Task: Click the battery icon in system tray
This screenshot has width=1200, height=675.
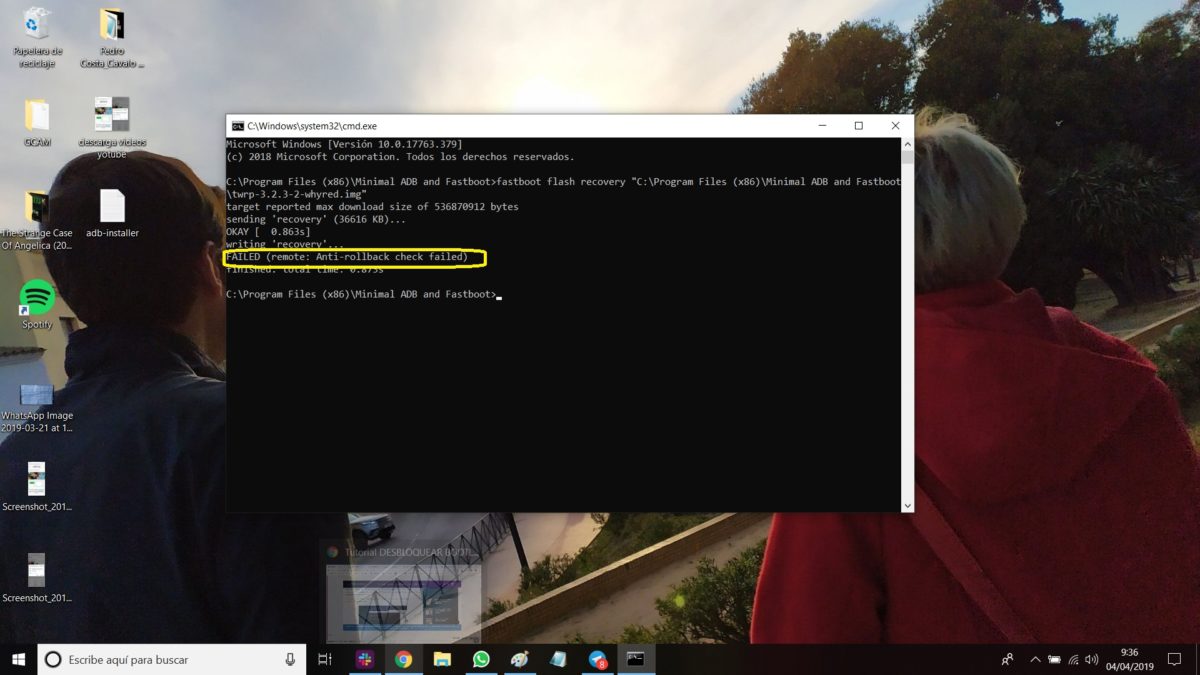Action: point(1054,660)
